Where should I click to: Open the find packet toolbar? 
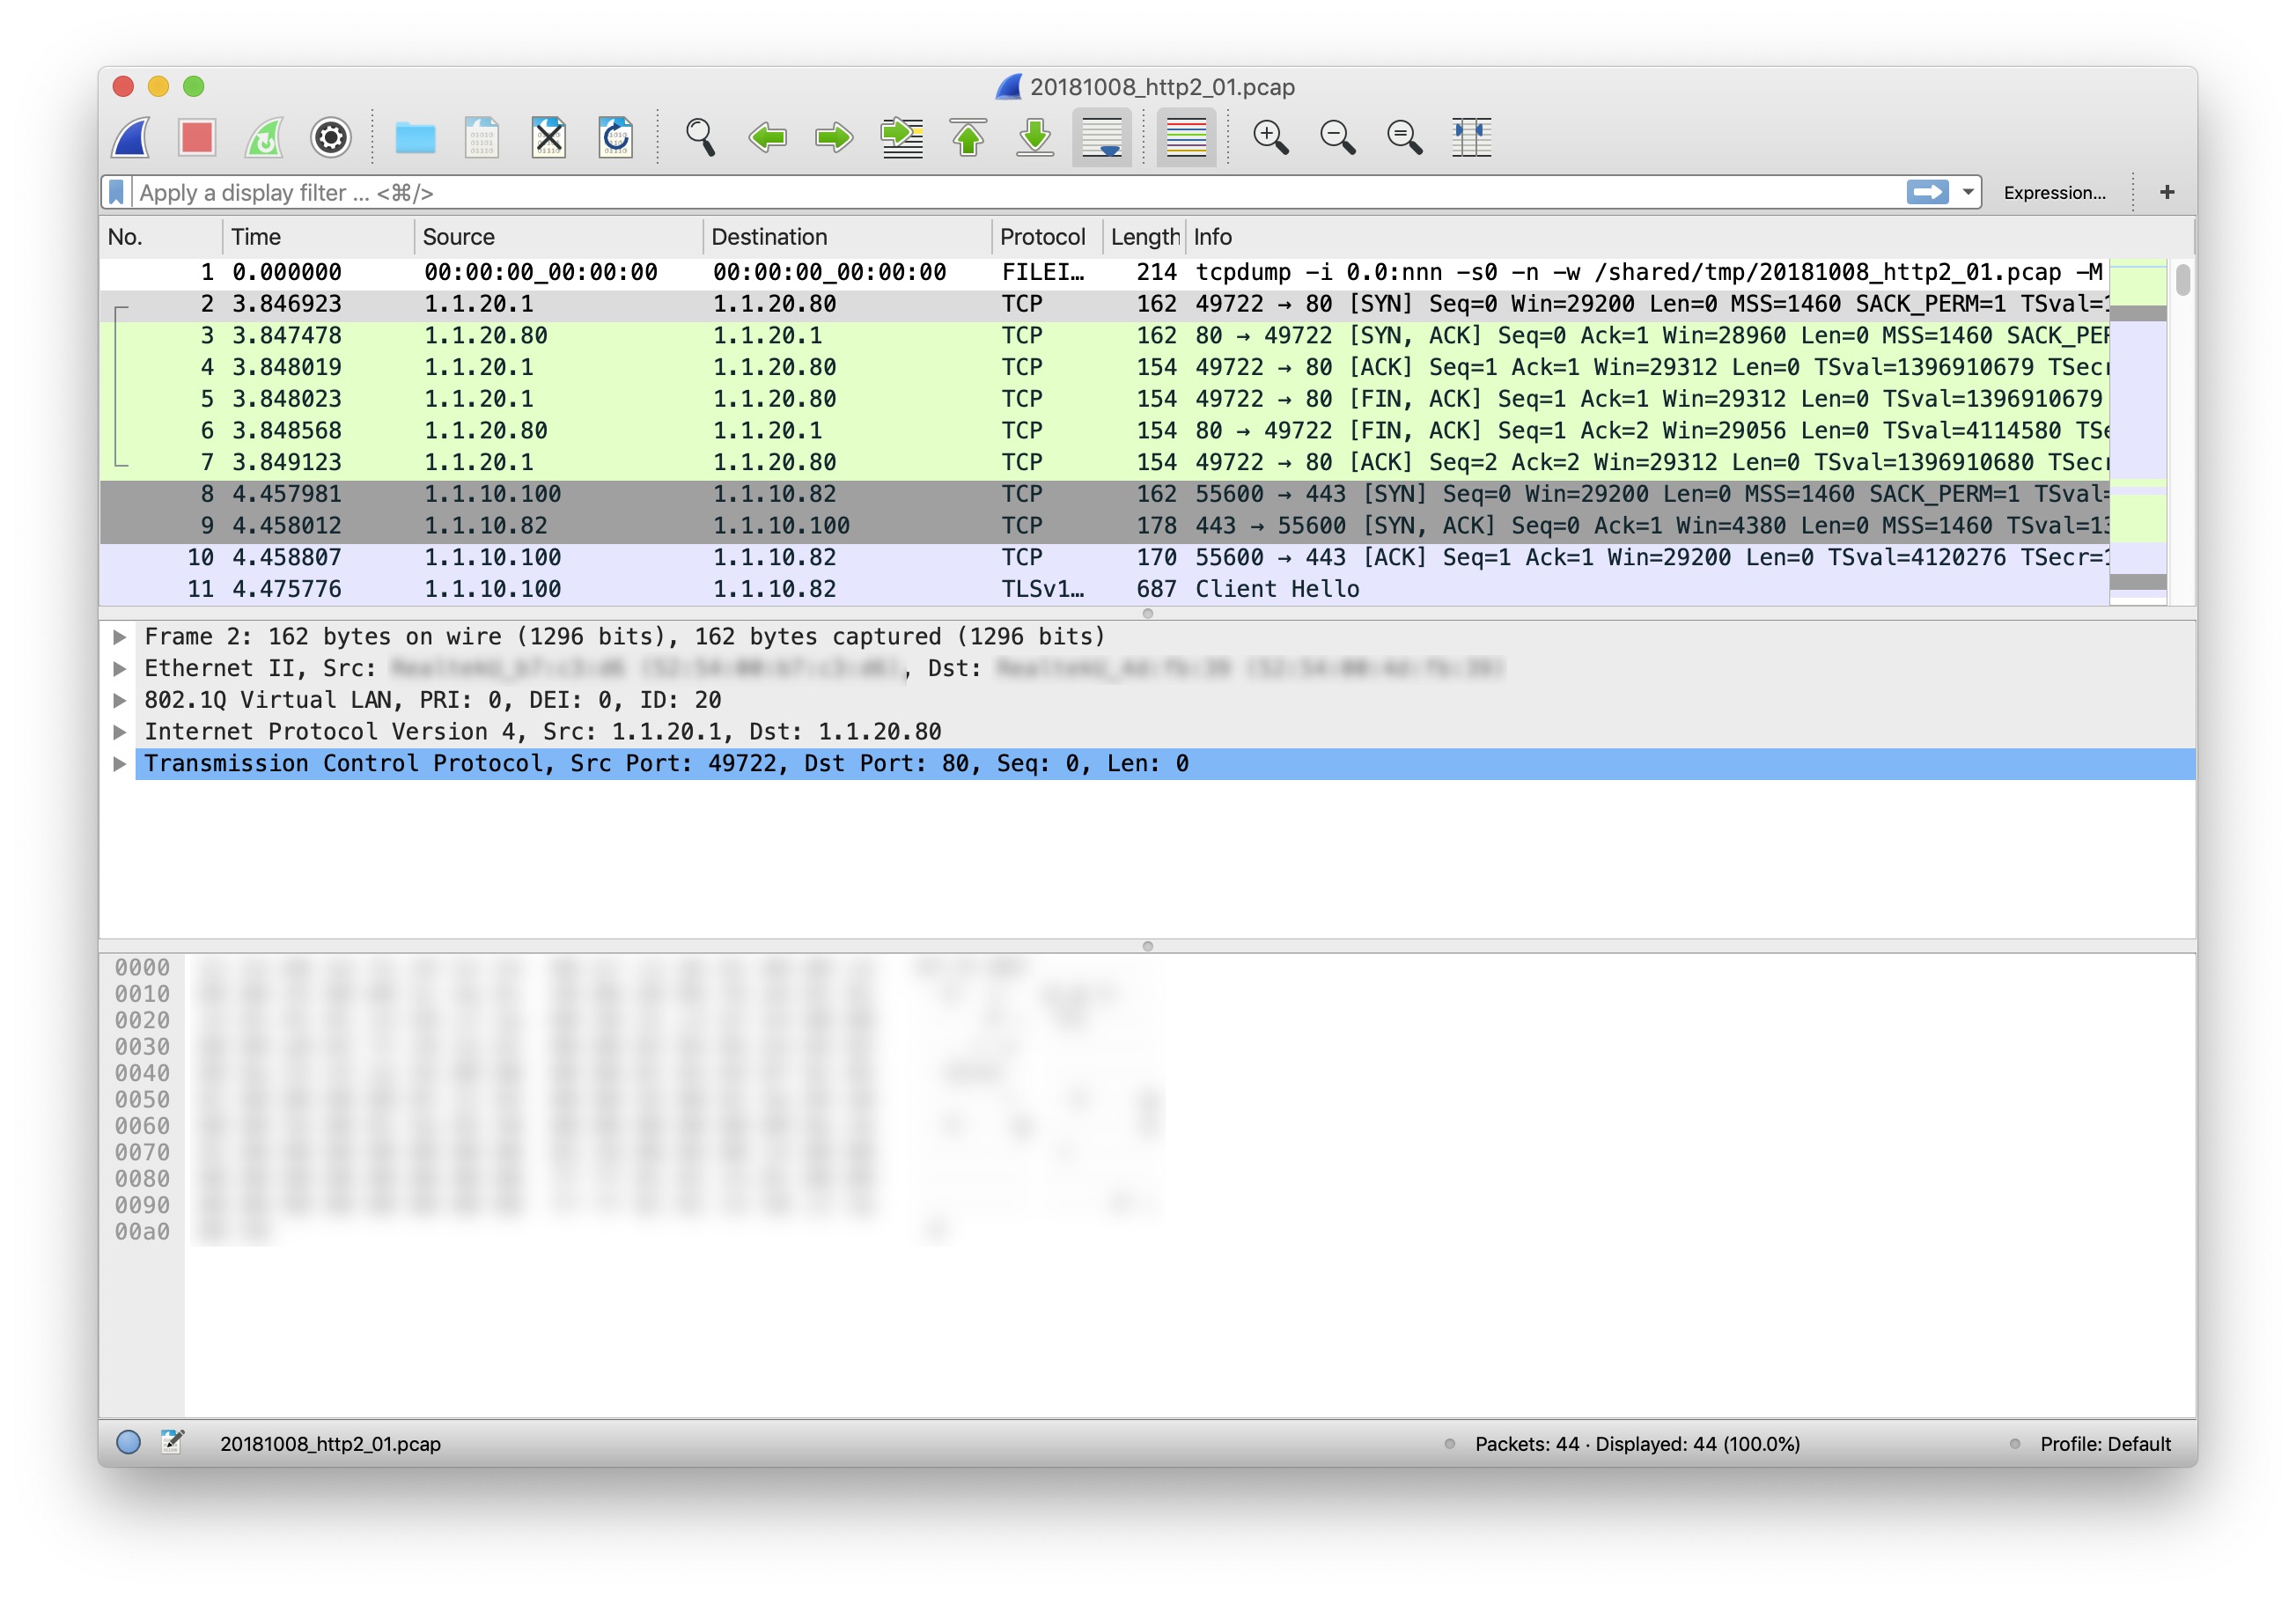(700, 137)
